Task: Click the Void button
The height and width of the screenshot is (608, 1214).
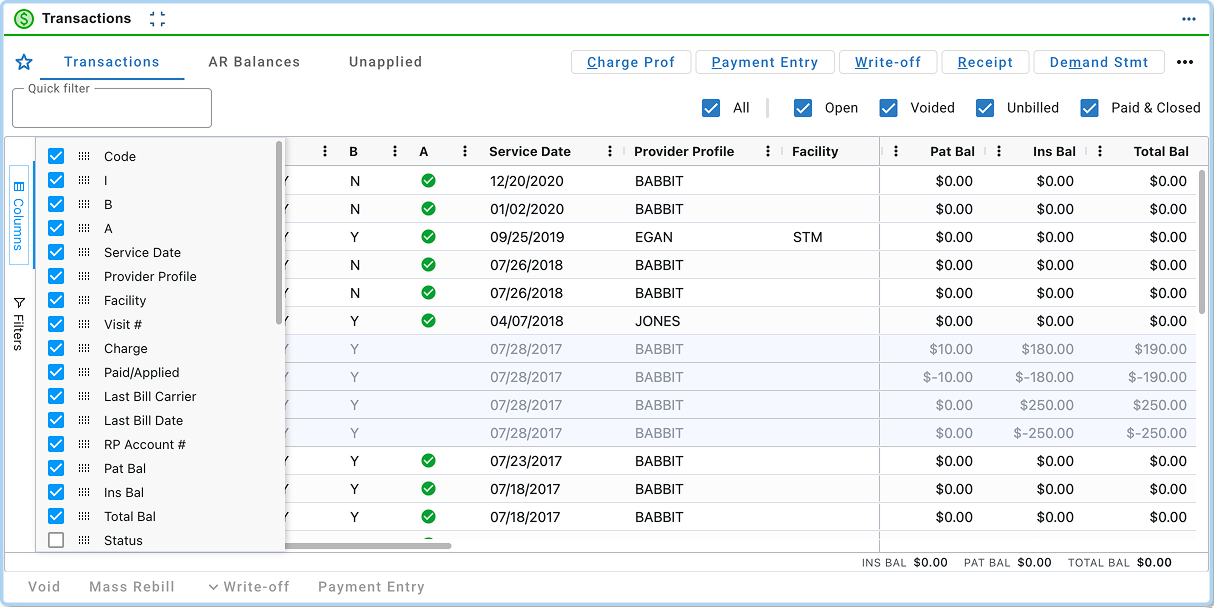Action: [x=44, y=587]
